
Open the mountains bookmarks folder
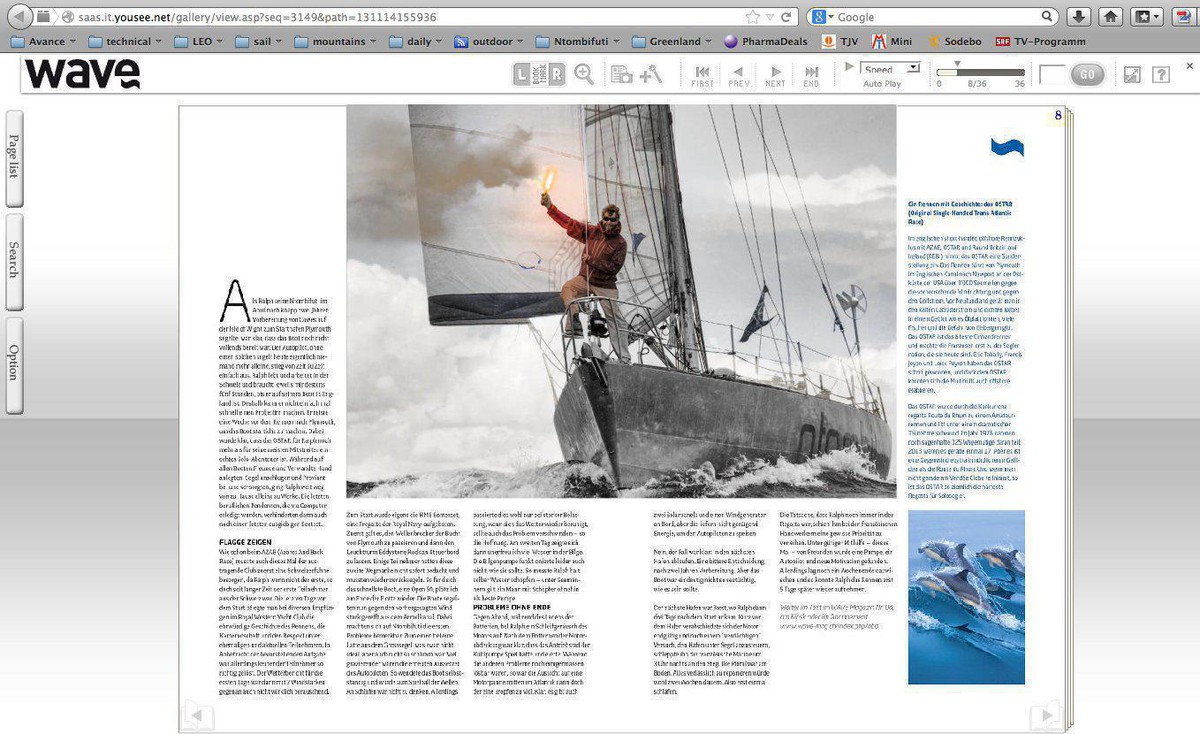click(x=337, y=41)
